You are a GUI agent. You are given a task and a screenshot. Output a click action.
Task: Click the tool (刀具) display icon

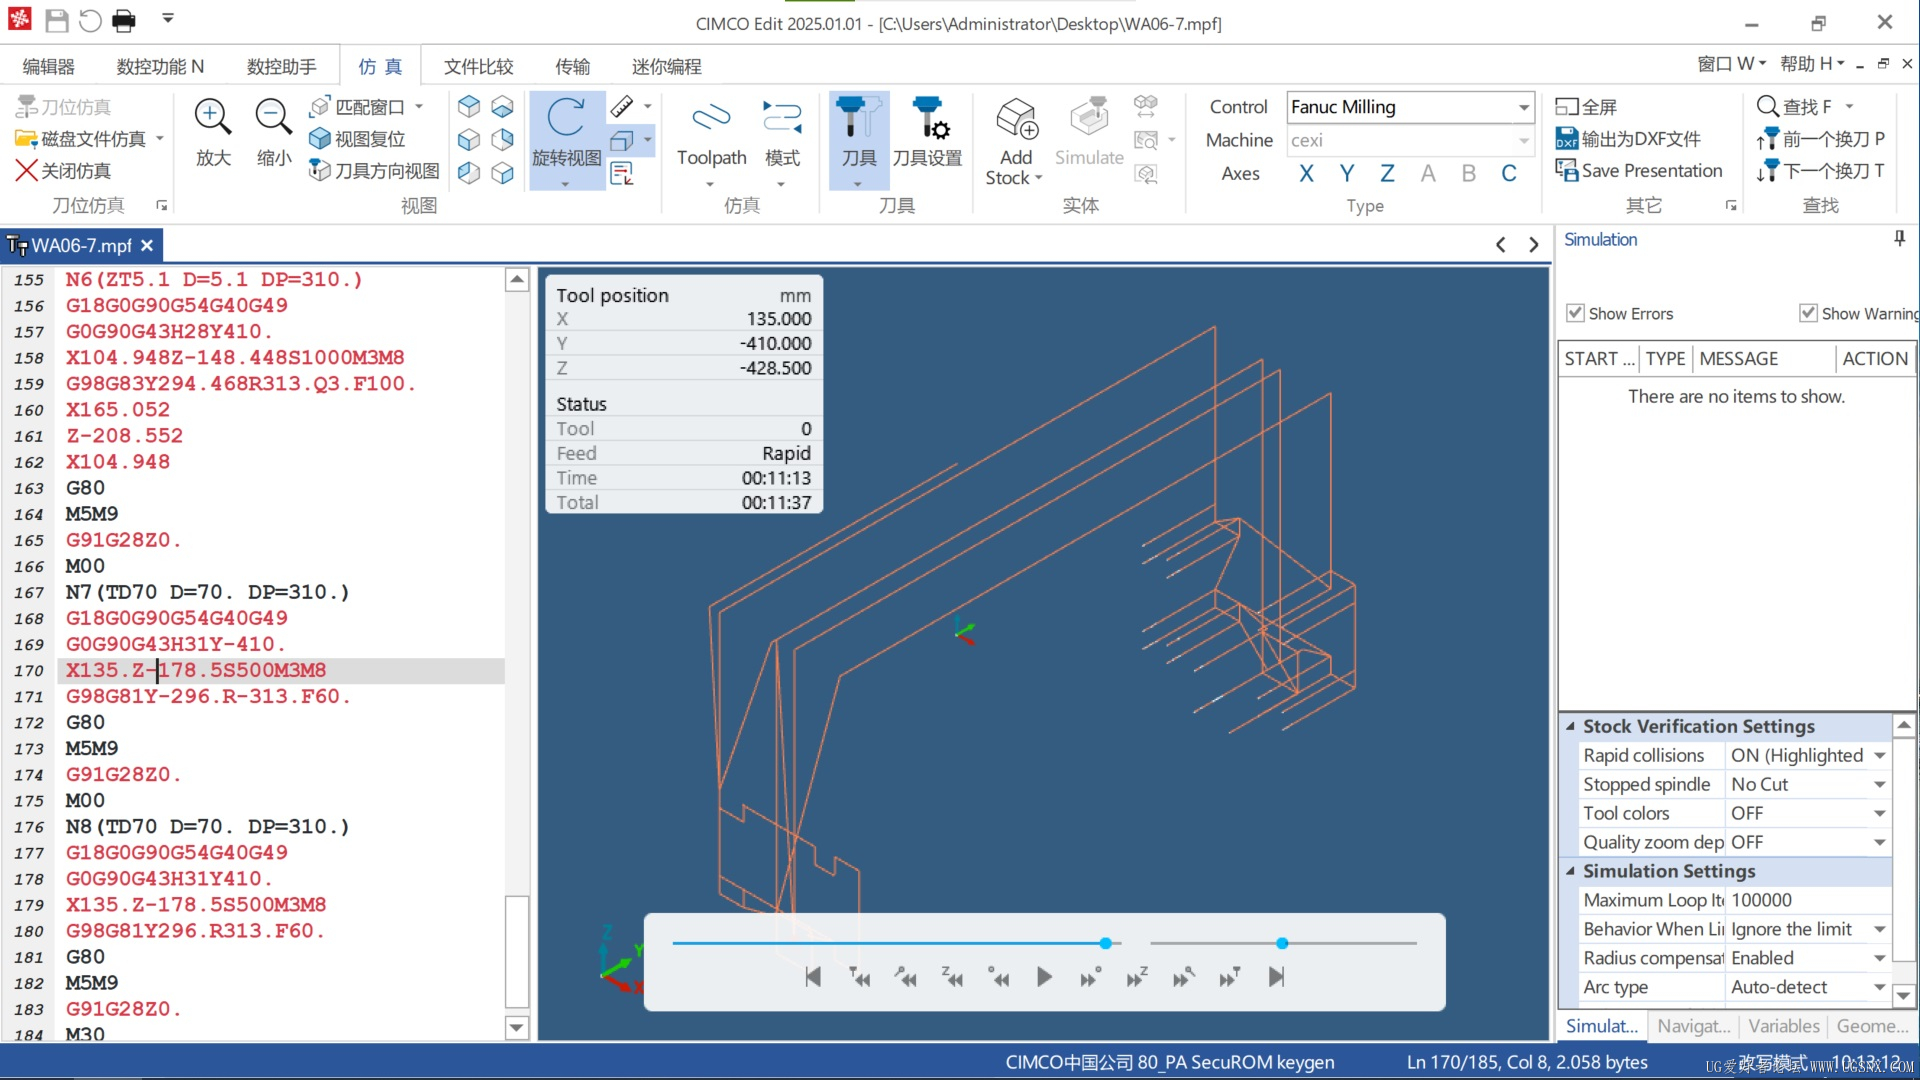(858, 118)
